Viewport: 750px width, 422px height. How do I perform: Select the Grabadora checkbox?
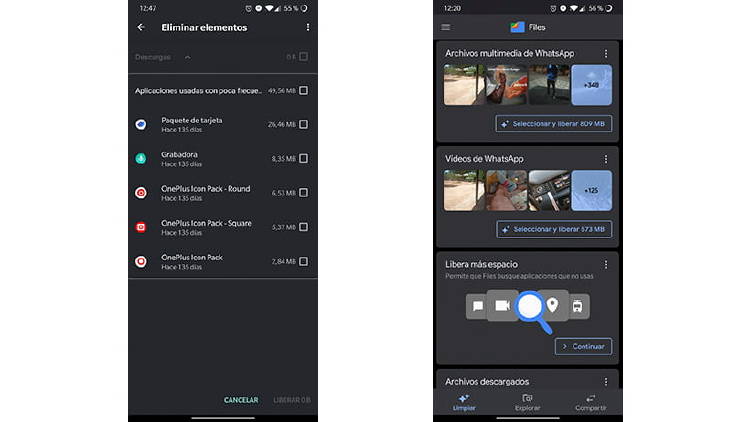(x=303, y=158)
